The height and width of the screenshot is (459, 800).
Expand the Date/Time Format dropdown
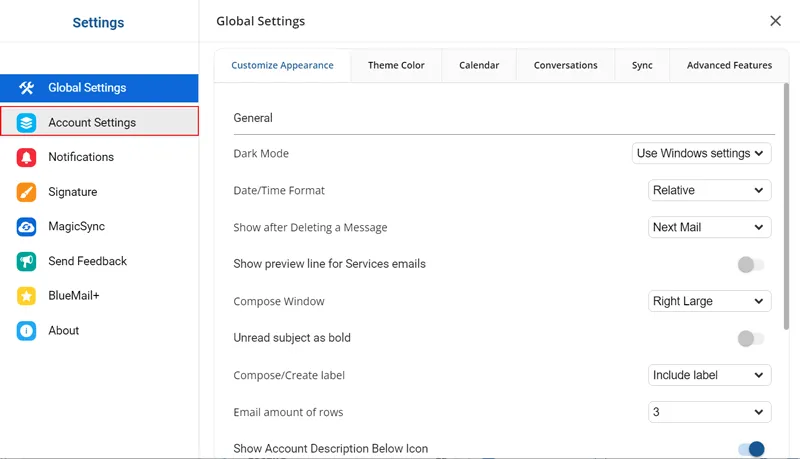pyautogui.click(x=709, y=190)
